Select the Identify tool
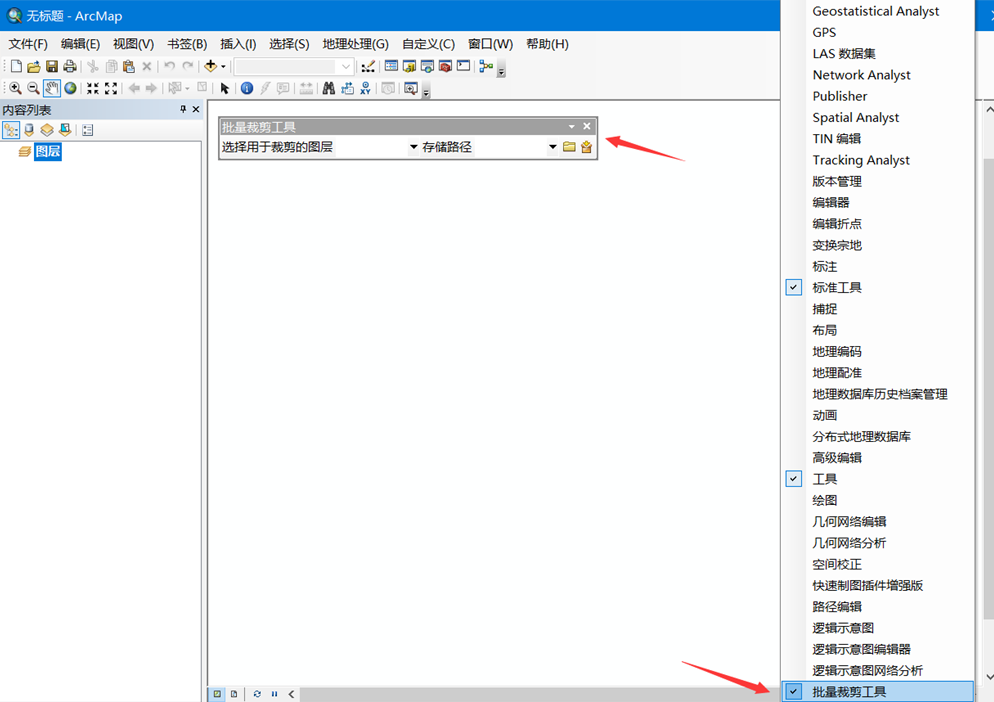Screen dimensions: 994x702 (x=247, y=88)
